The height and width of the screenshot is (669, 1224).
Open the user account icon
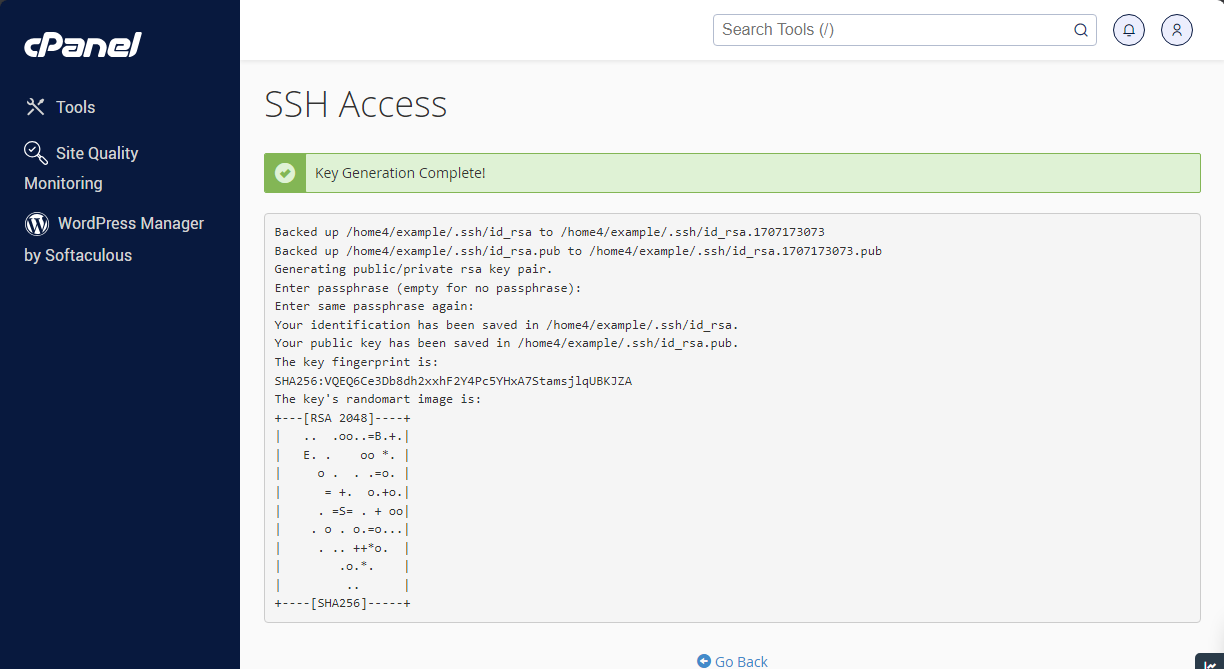pyautogui.click(x=1176, y=30)
